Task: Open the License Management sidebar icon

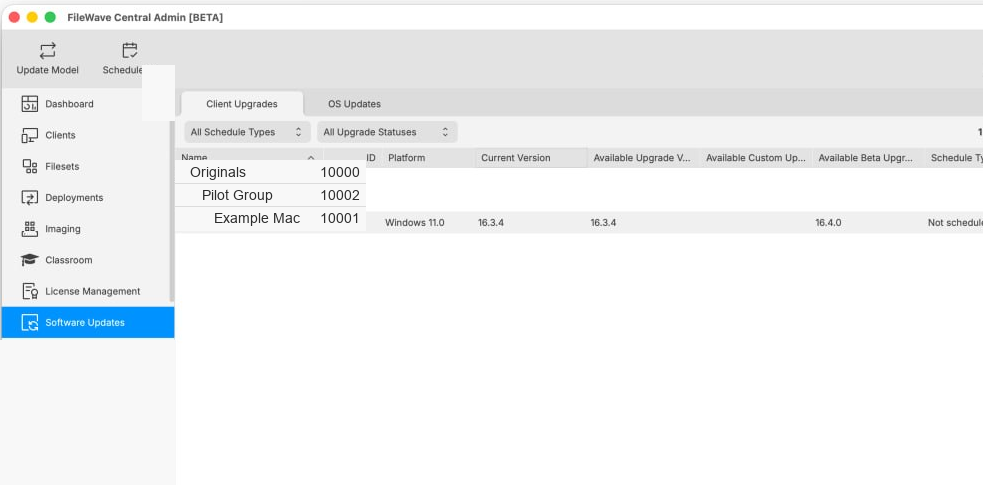Action: coord(29,291)
